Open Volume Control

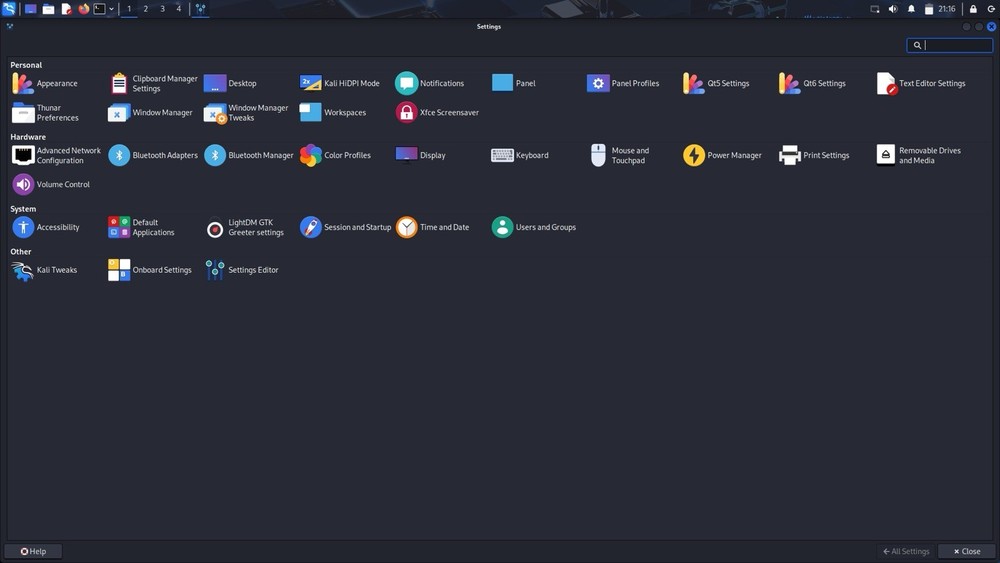click(x=51, y=185)
